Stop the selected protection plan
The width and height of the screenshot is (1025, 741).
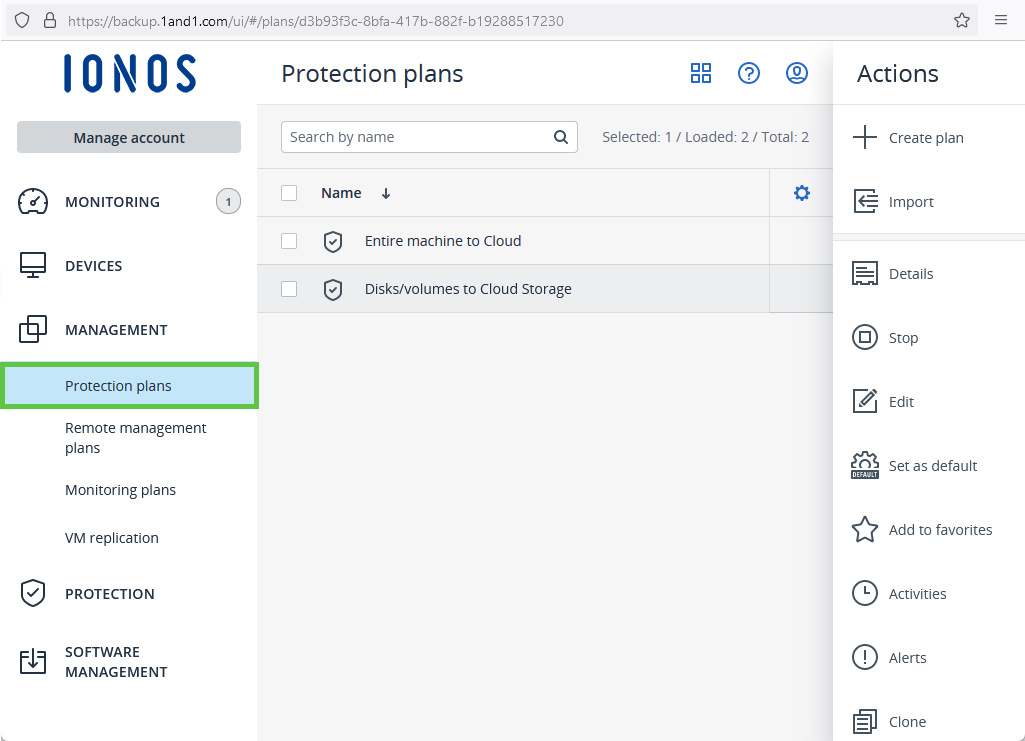coord(902,338)
